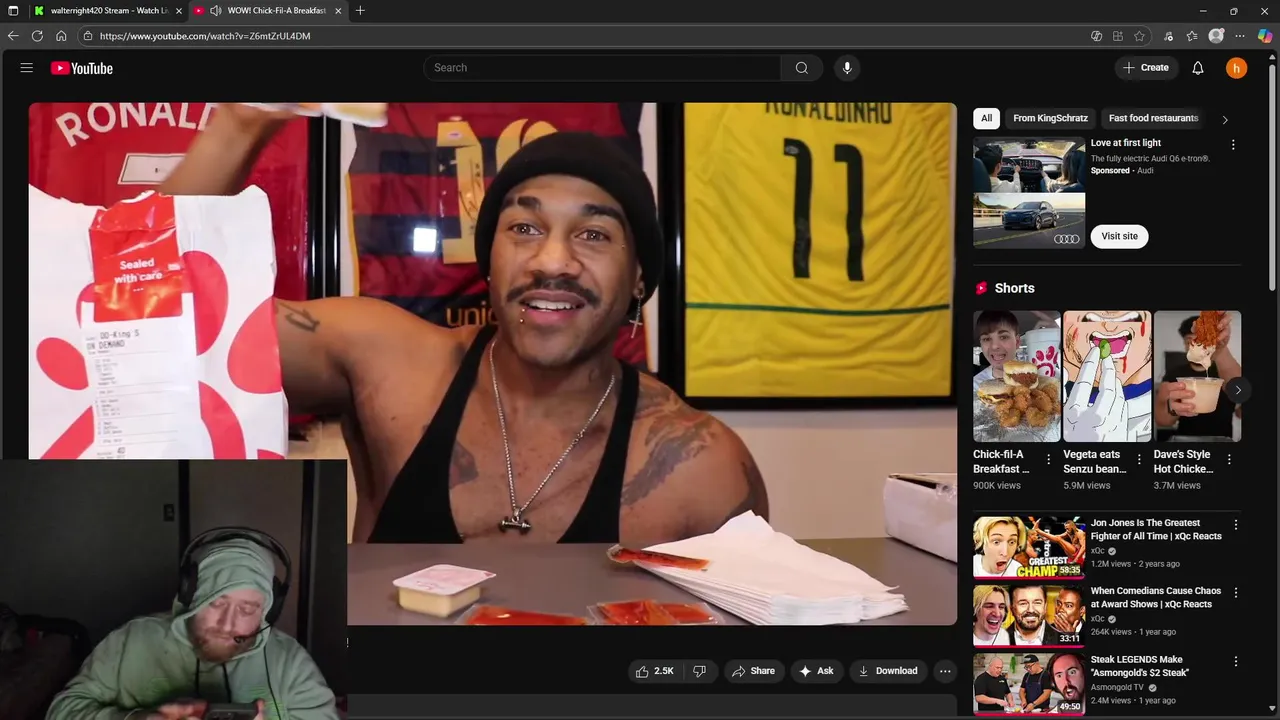Open the Love at first light ad title
This screenshot has height=720, width=1280.
[x=1125, y=143]
